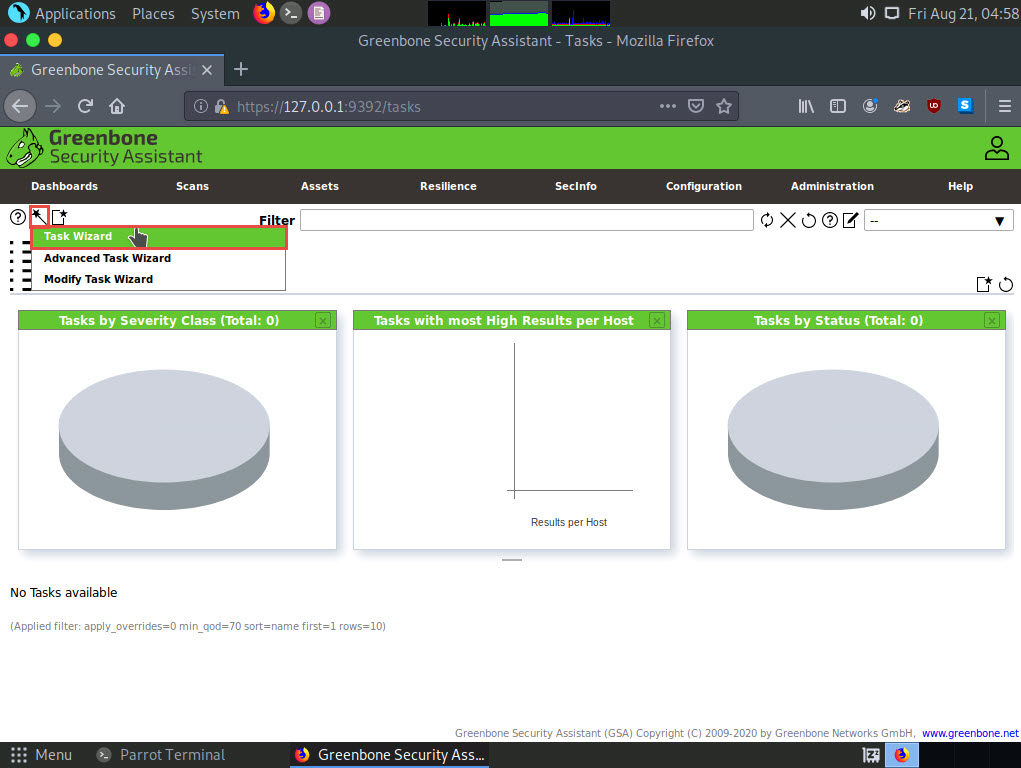Open the volume control in the panel
This screenshot has width=1021, height=768.
867,13
